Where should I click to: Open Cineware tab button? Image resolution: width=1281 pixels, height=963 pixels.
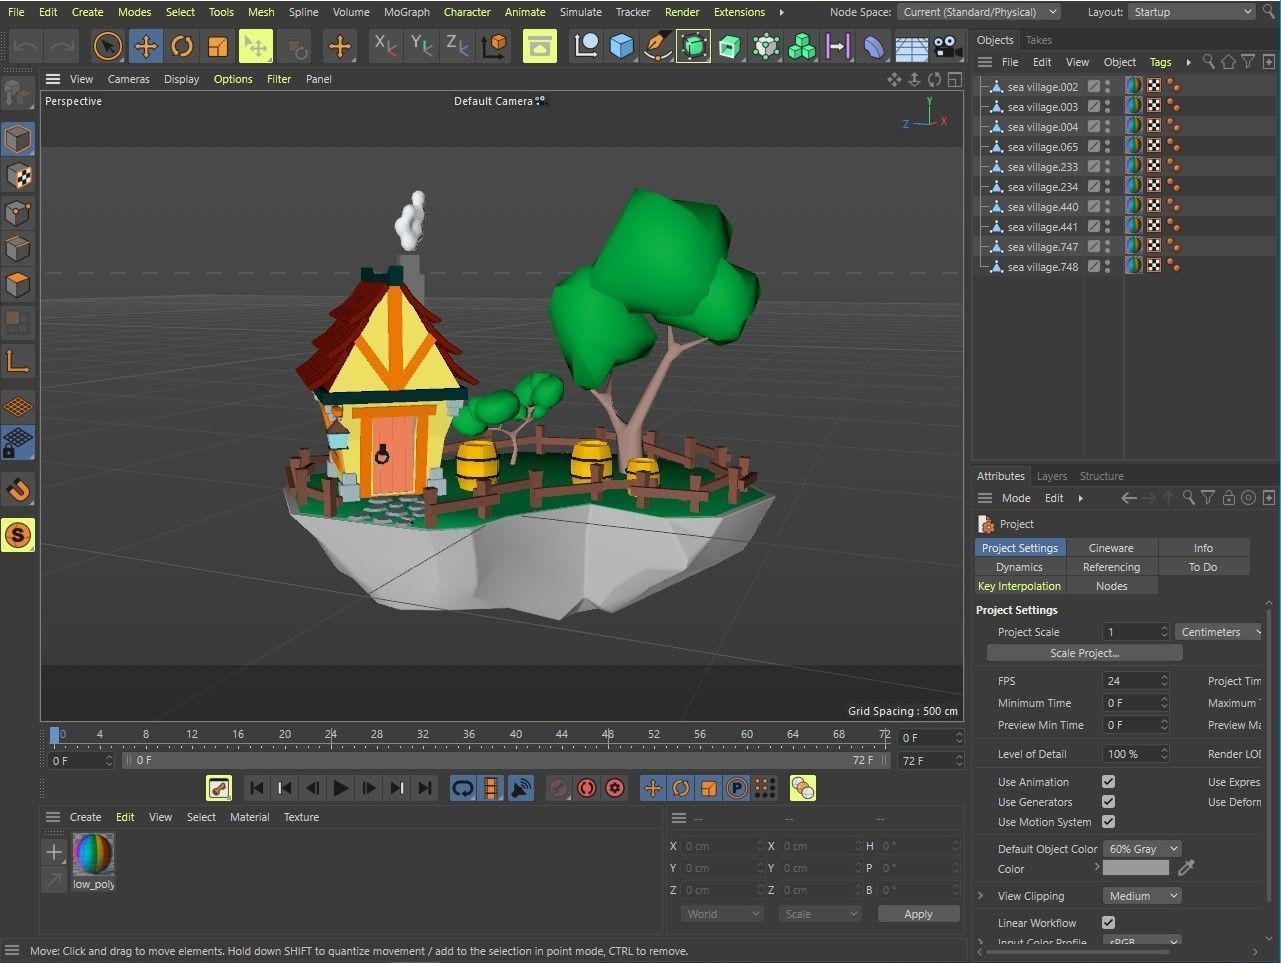[1111, 548]
